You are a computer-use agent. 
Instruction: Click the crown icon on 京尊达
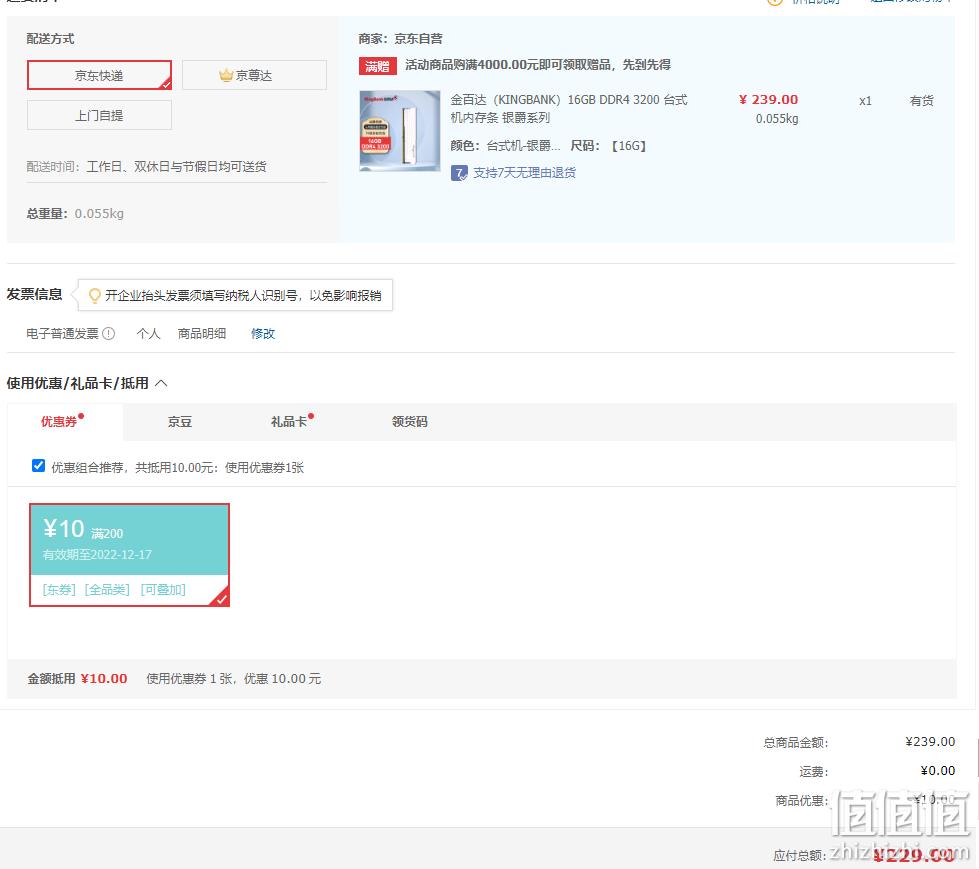[225, 76]
